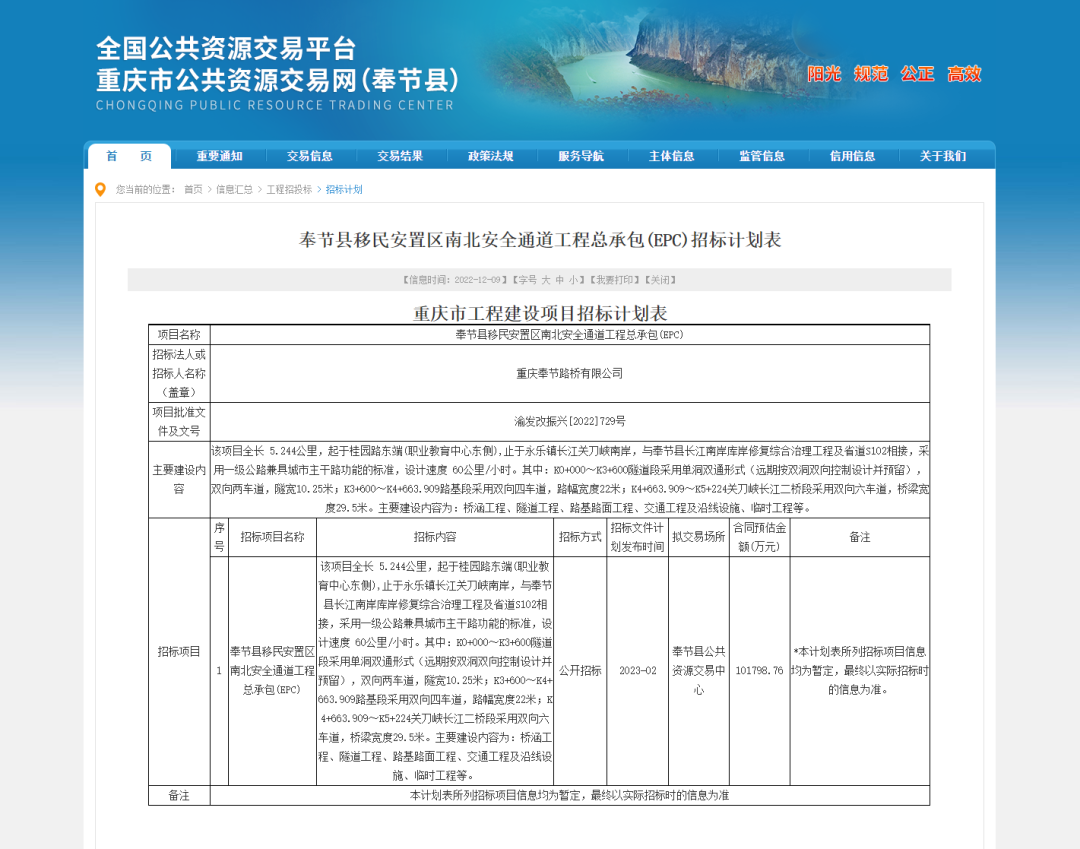Click the 招标计划 breadcrumb link
This screenshot has height=849, width=1080.
(344, 189)
